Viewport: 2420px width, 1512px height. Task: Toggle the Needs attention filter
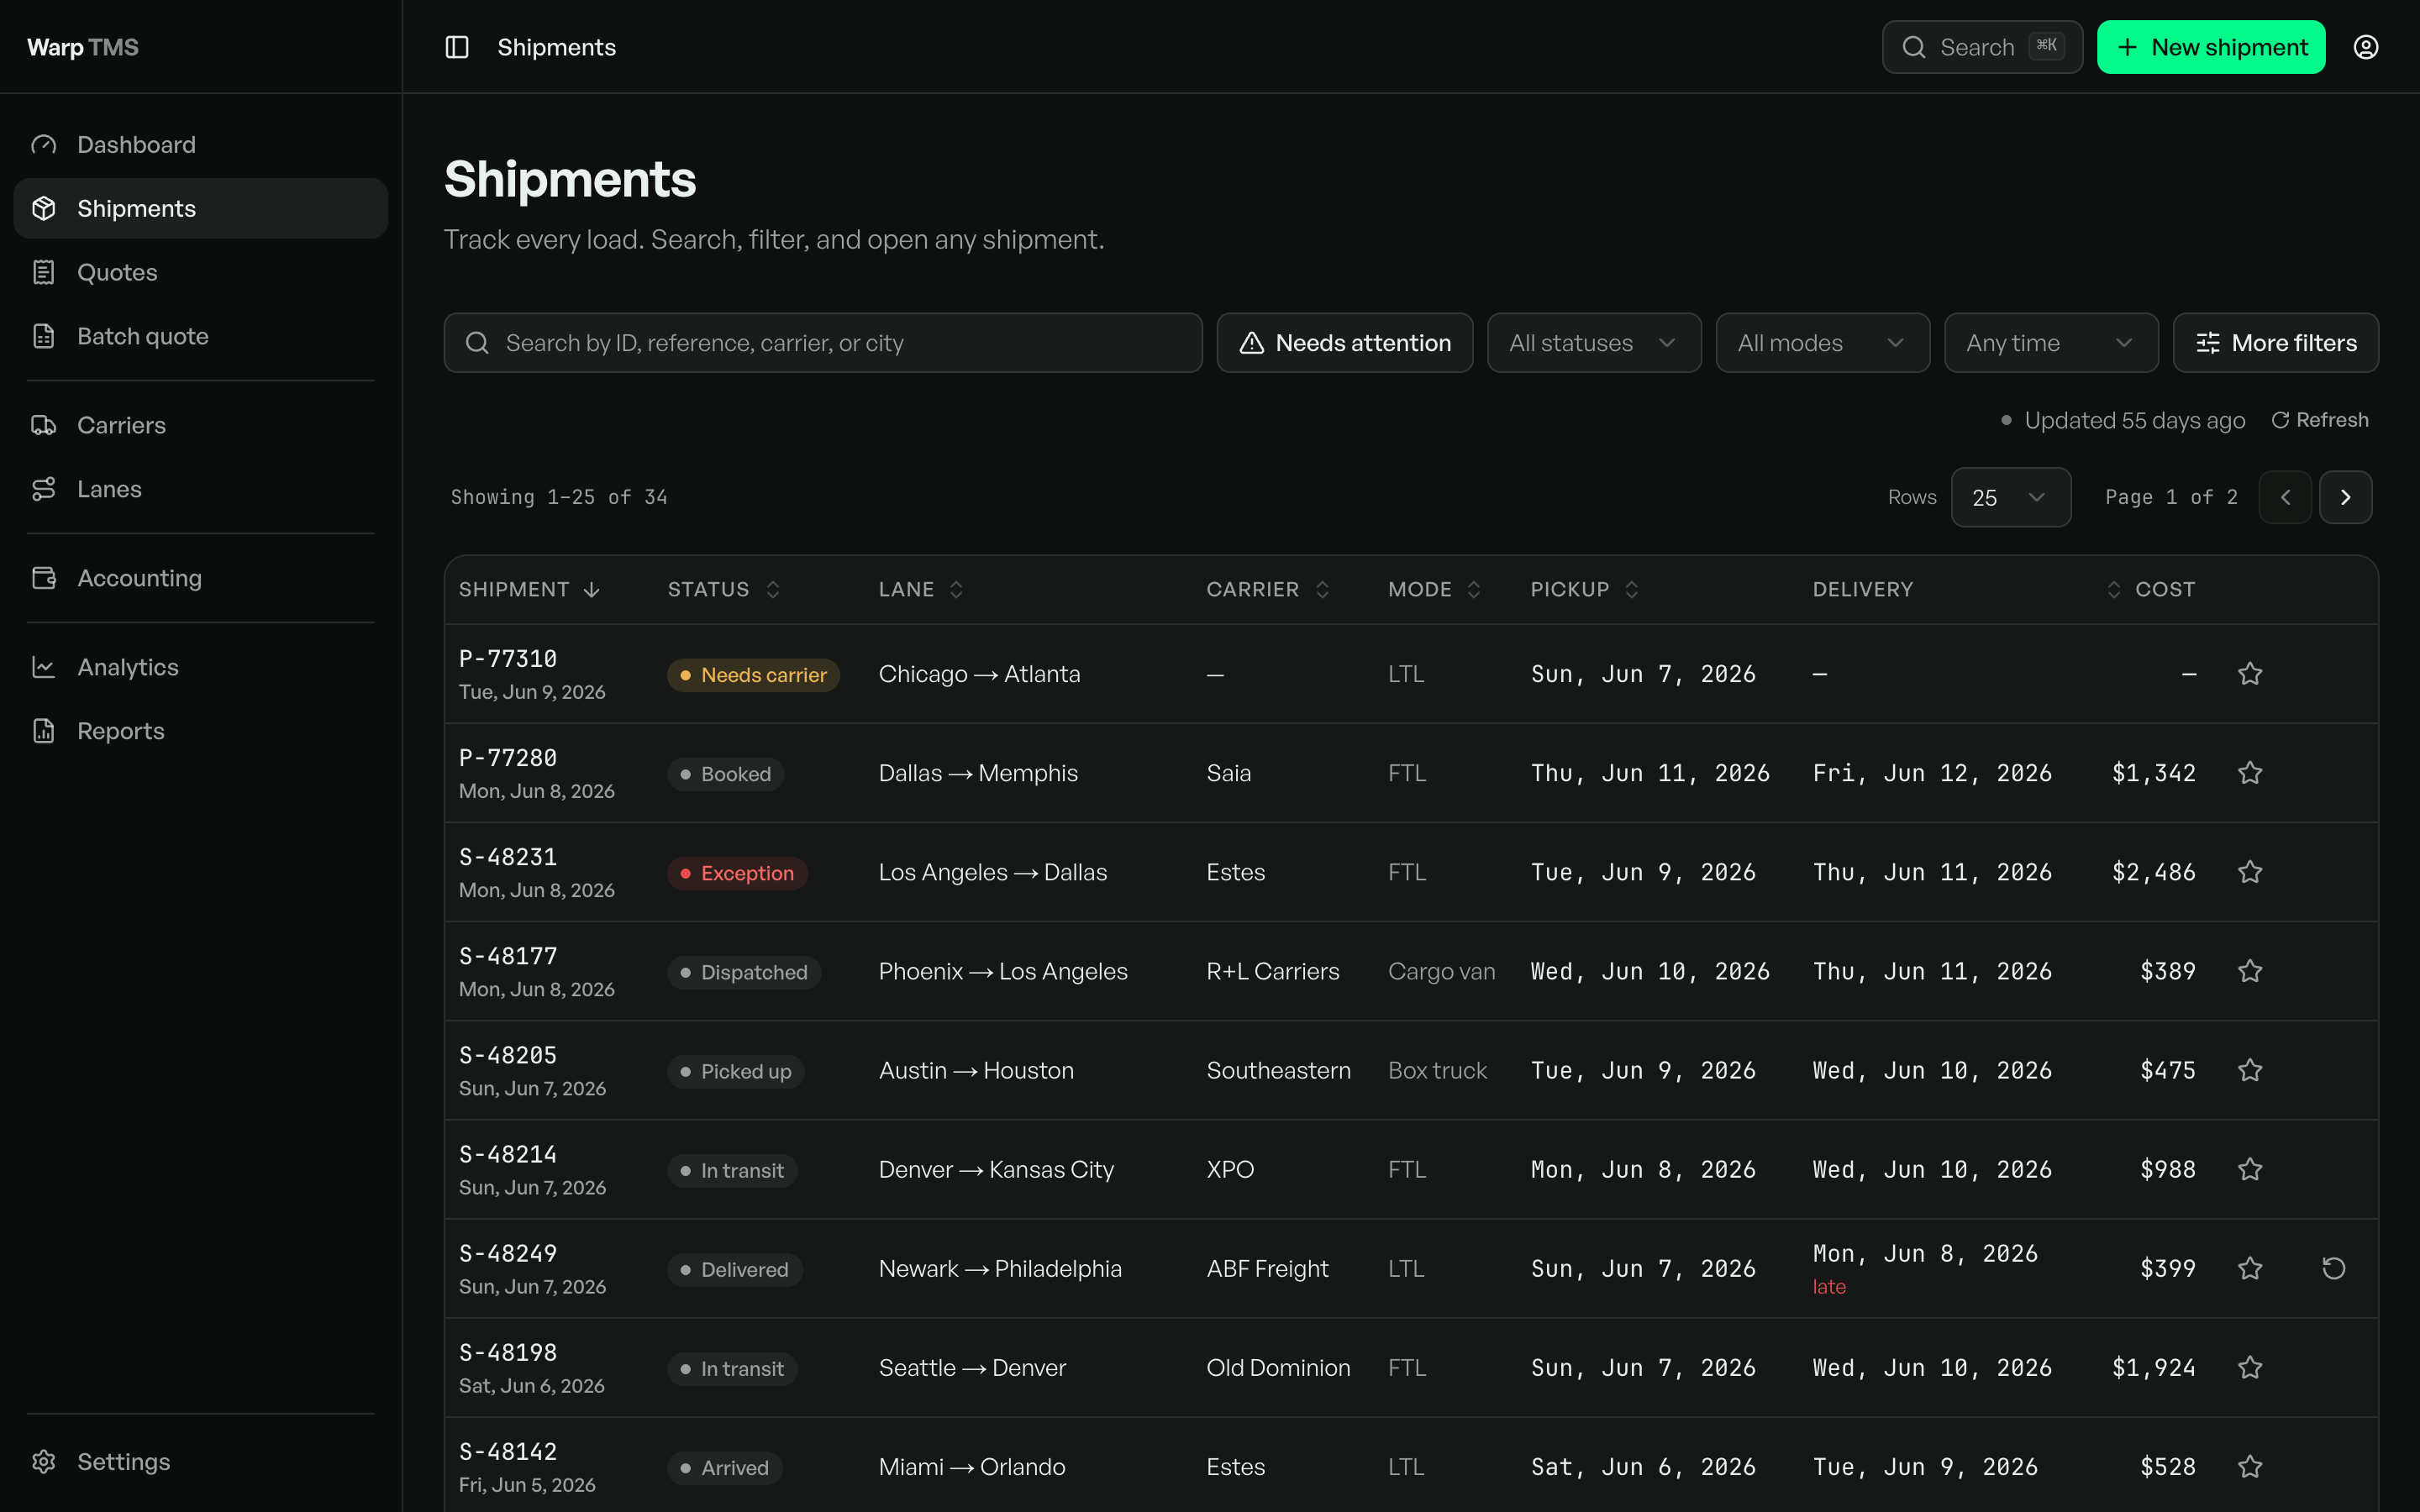click(1344, 343)
